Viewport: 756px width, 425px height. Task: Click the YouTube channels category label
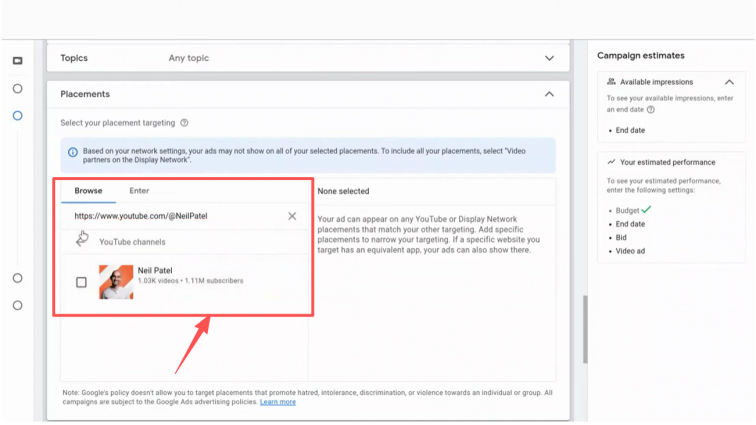(x=132, y=242)
